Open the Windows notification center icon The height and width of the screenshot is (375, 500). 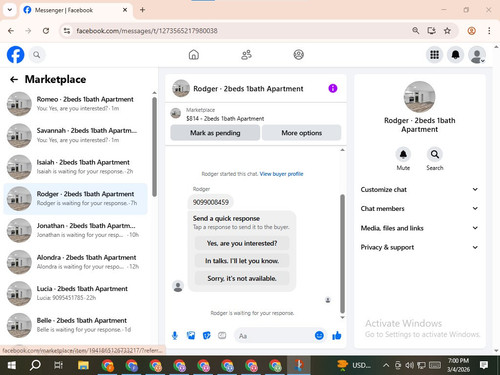(x=484, y=365)
